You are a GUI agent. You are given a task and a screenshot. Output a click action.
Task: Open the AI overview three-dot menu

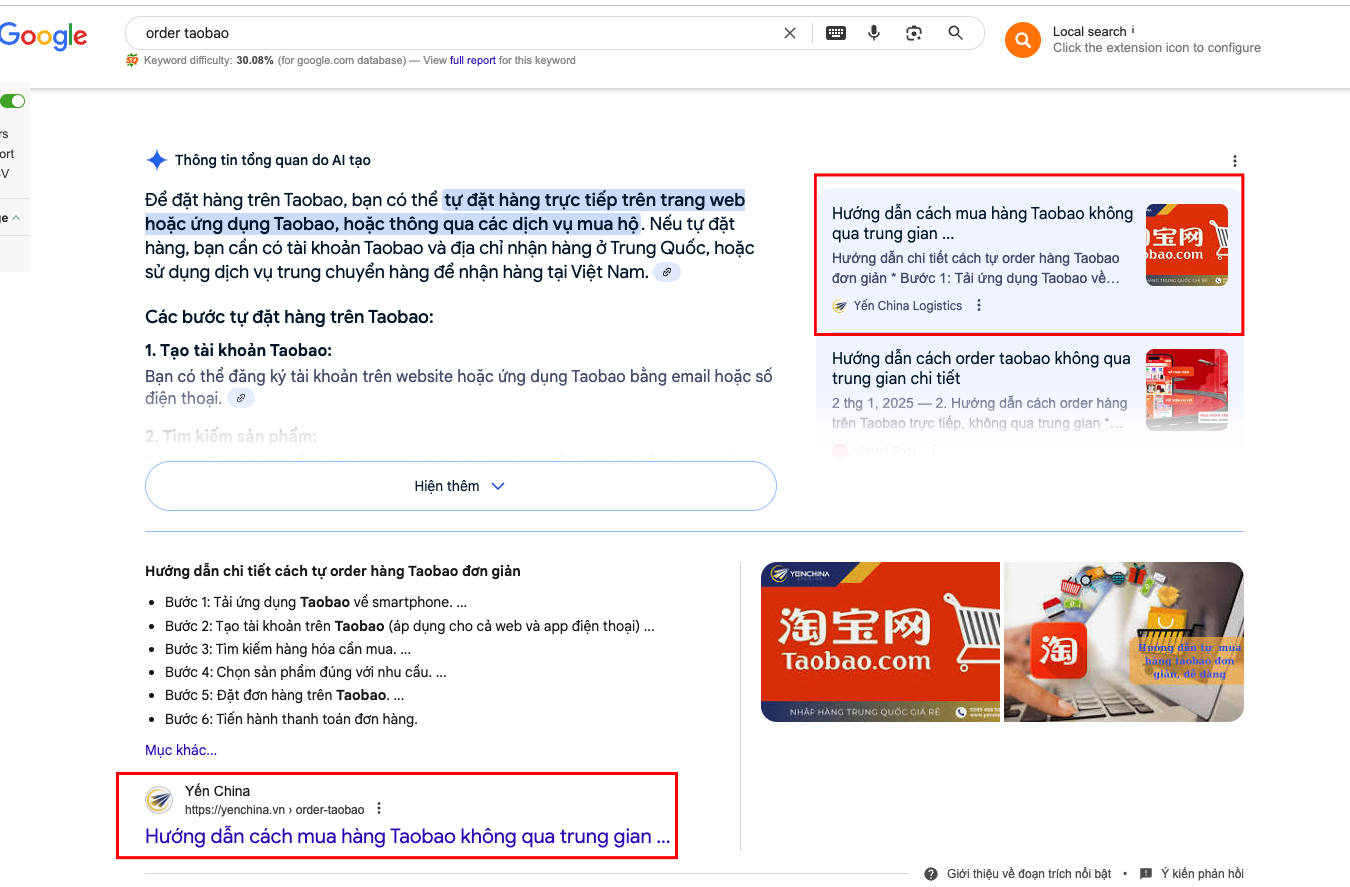[1235, 161]
